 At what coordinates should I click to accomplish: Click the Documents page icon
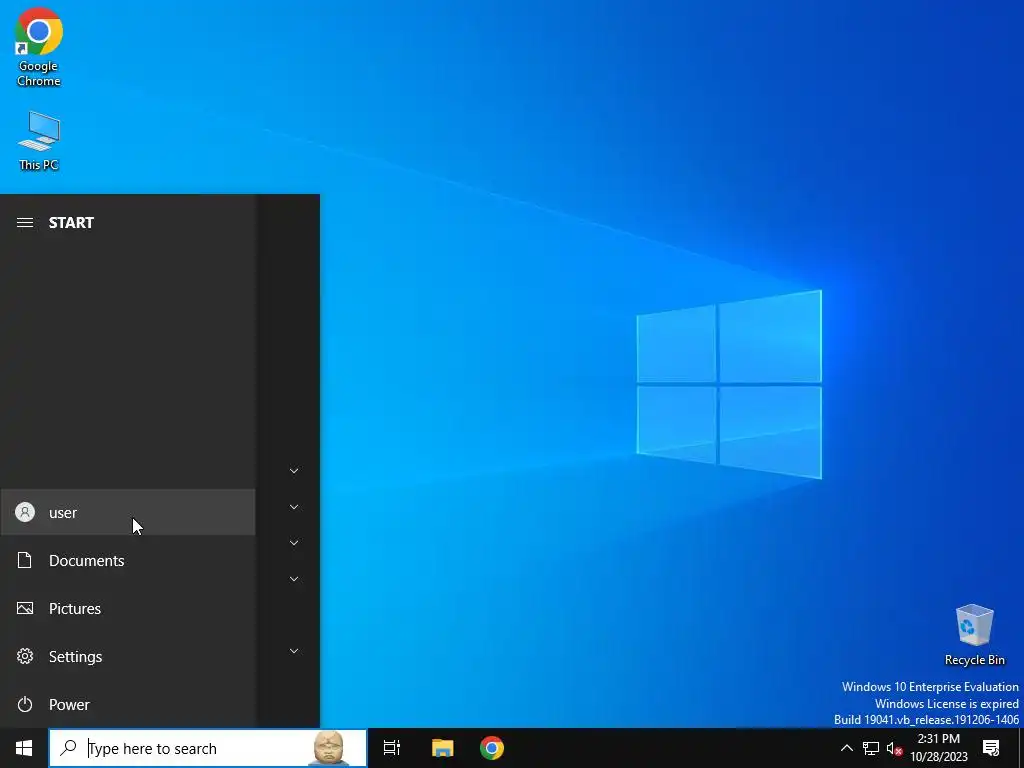click(x=25, y=560)
